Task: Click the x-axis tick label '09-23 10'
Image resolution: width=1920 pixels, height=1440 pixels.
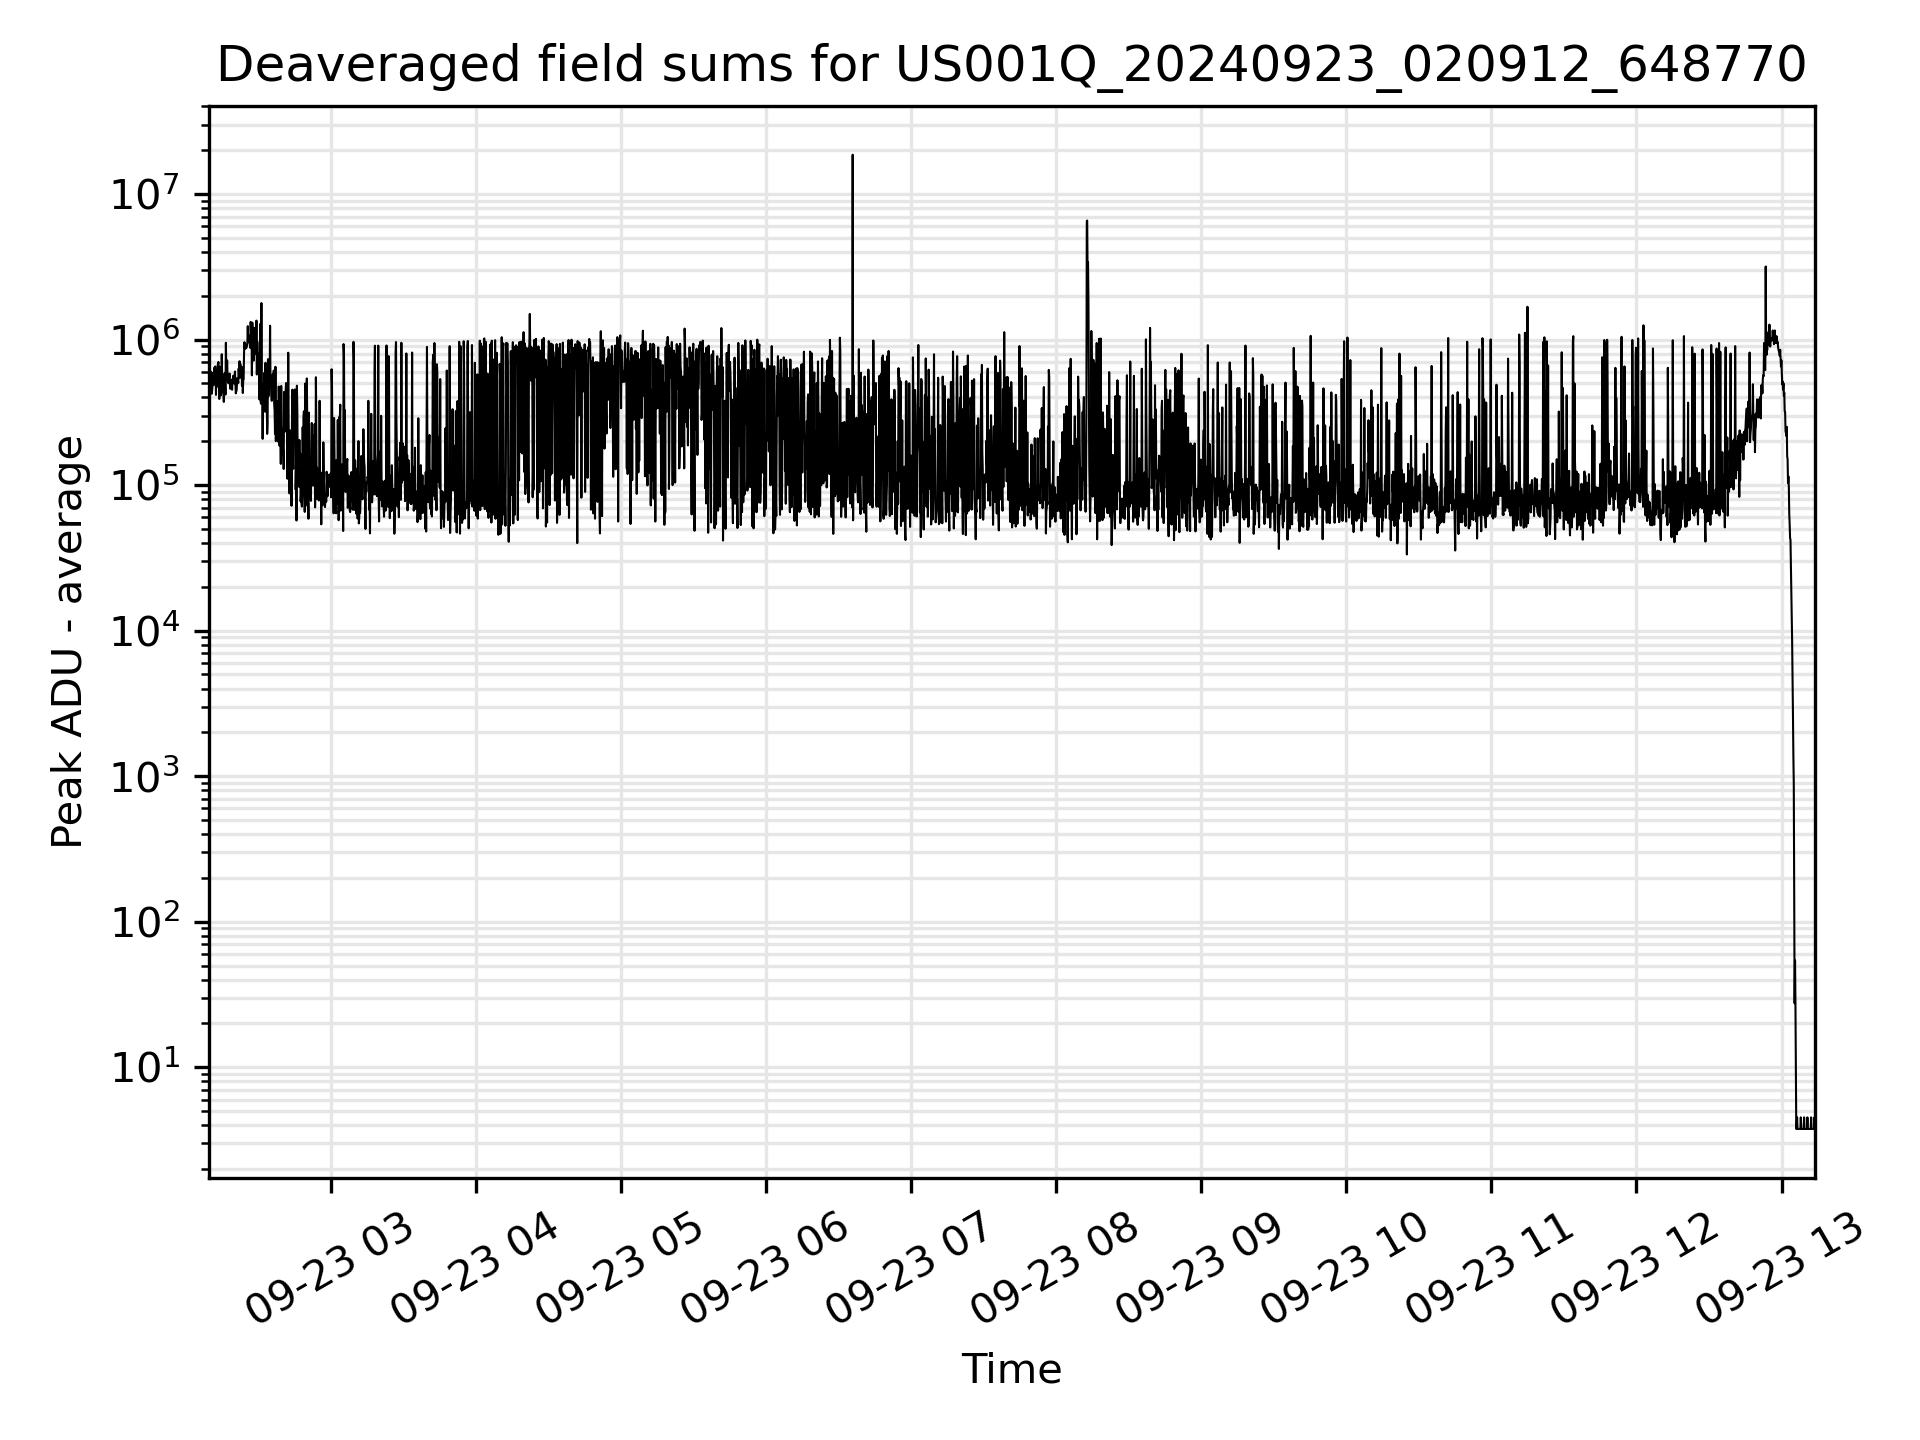Action: point(1345,1270)
